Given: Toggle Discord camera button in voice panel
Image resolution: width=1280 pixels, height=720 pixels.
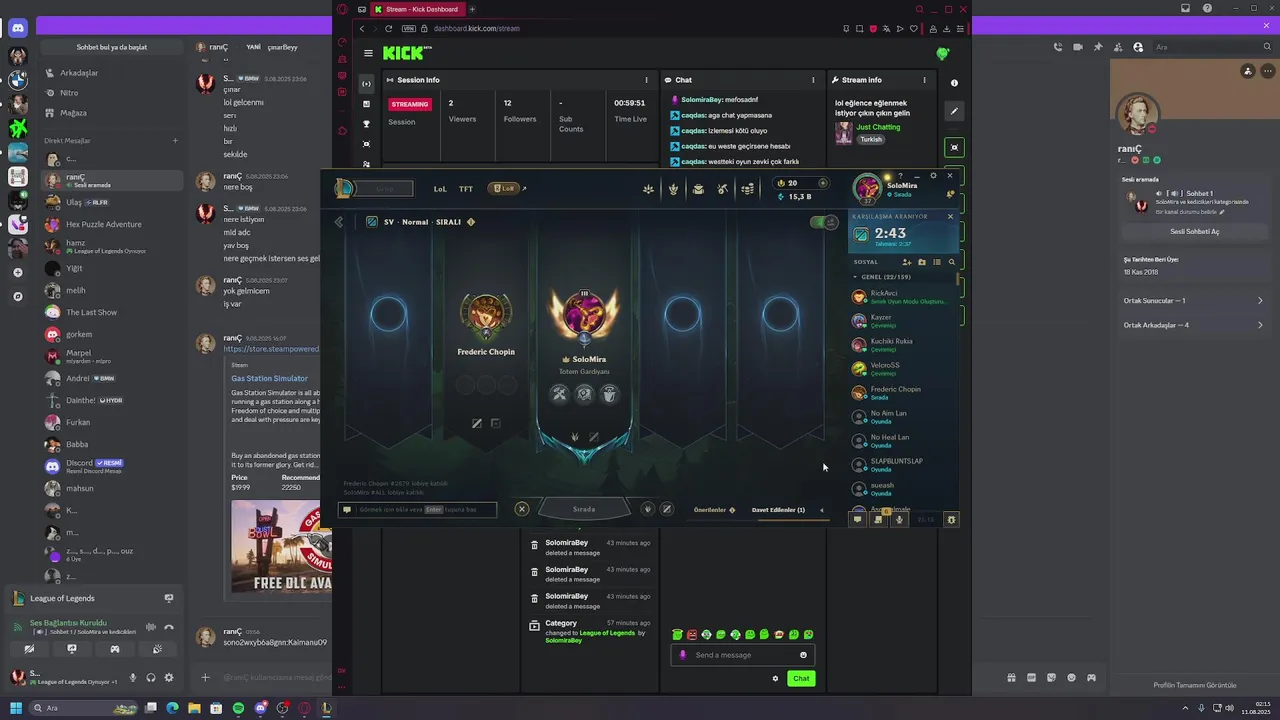Looking at the screenshot, I should tap(29, 649).
